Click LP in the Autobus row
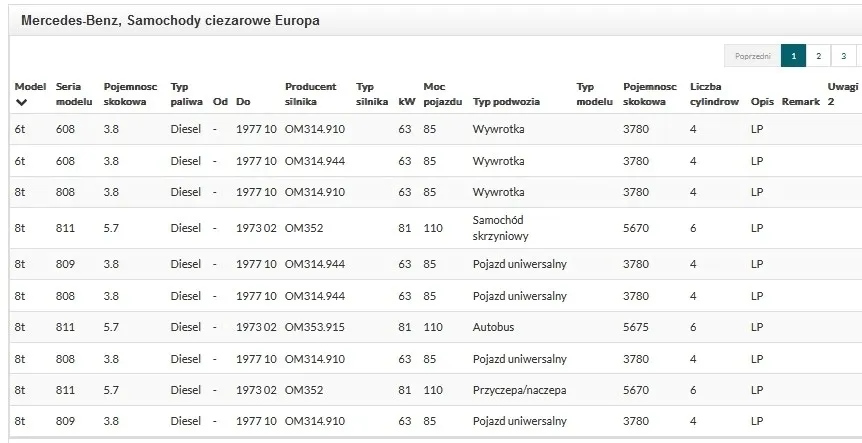The height and width of the screenshot is (443, 862). [x=757, y=327]
